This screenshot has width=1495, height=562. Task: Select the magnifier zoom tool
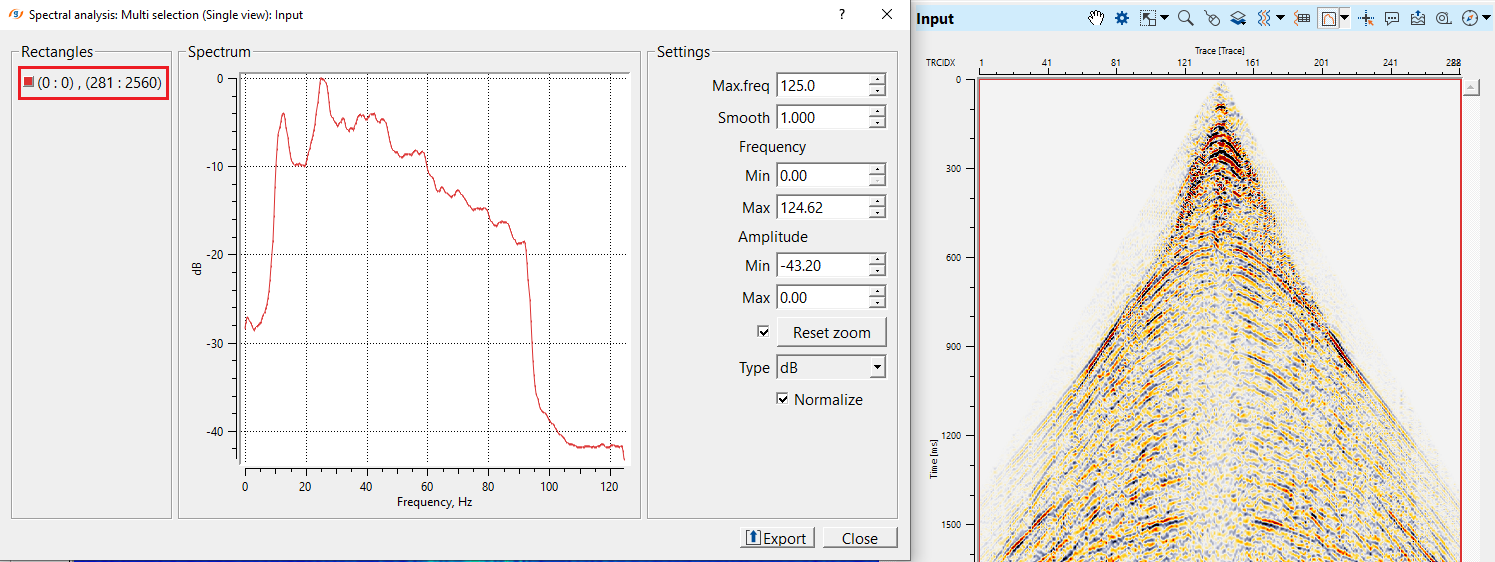(x=1186, y=18)
